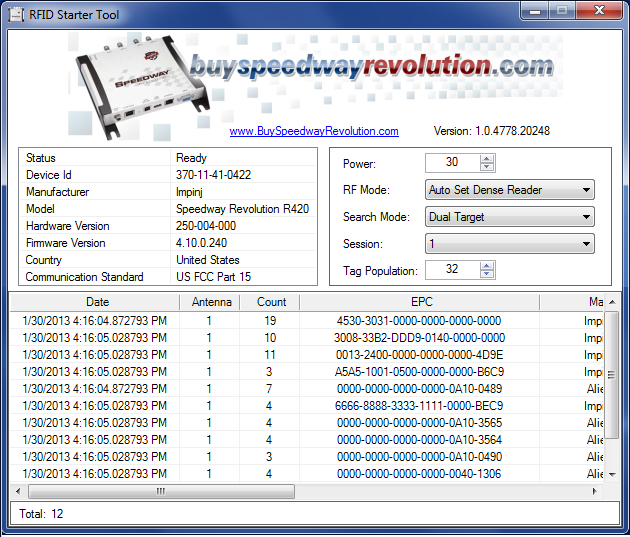Click the Tag Population field showing 32
This screenshot has height=537, width=630.
[452, 270]
